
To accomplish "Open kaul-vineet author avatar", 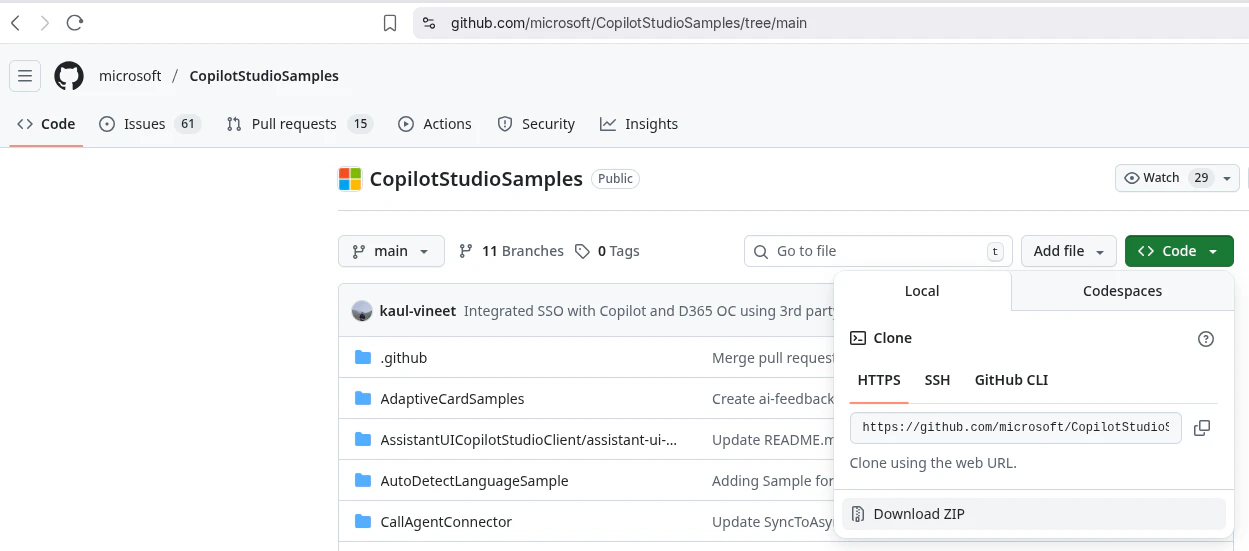I will click(x=362, y=311).
